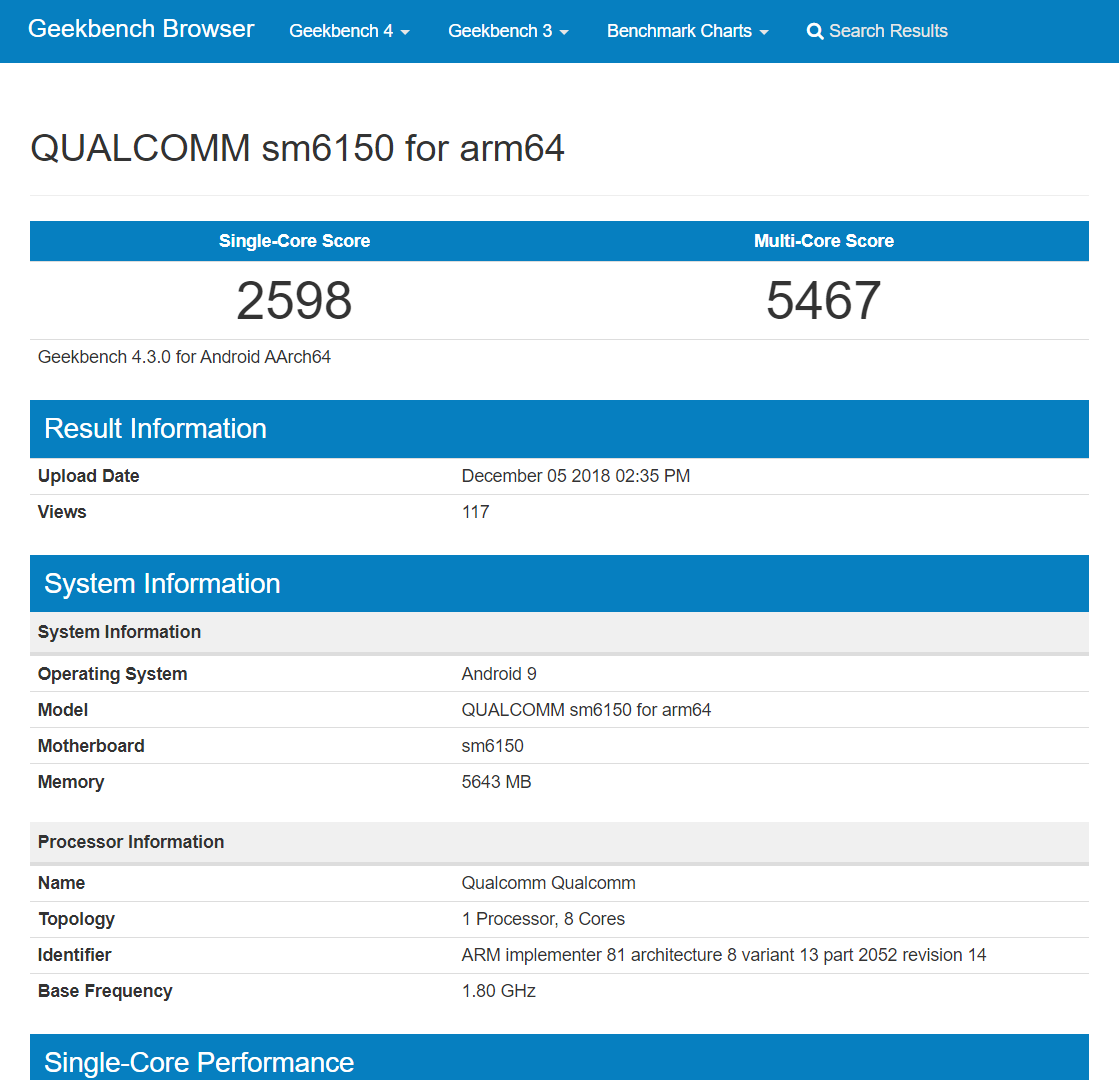
Task: Open the Benchmark Charts dropdown
Action: click(687, 31)
